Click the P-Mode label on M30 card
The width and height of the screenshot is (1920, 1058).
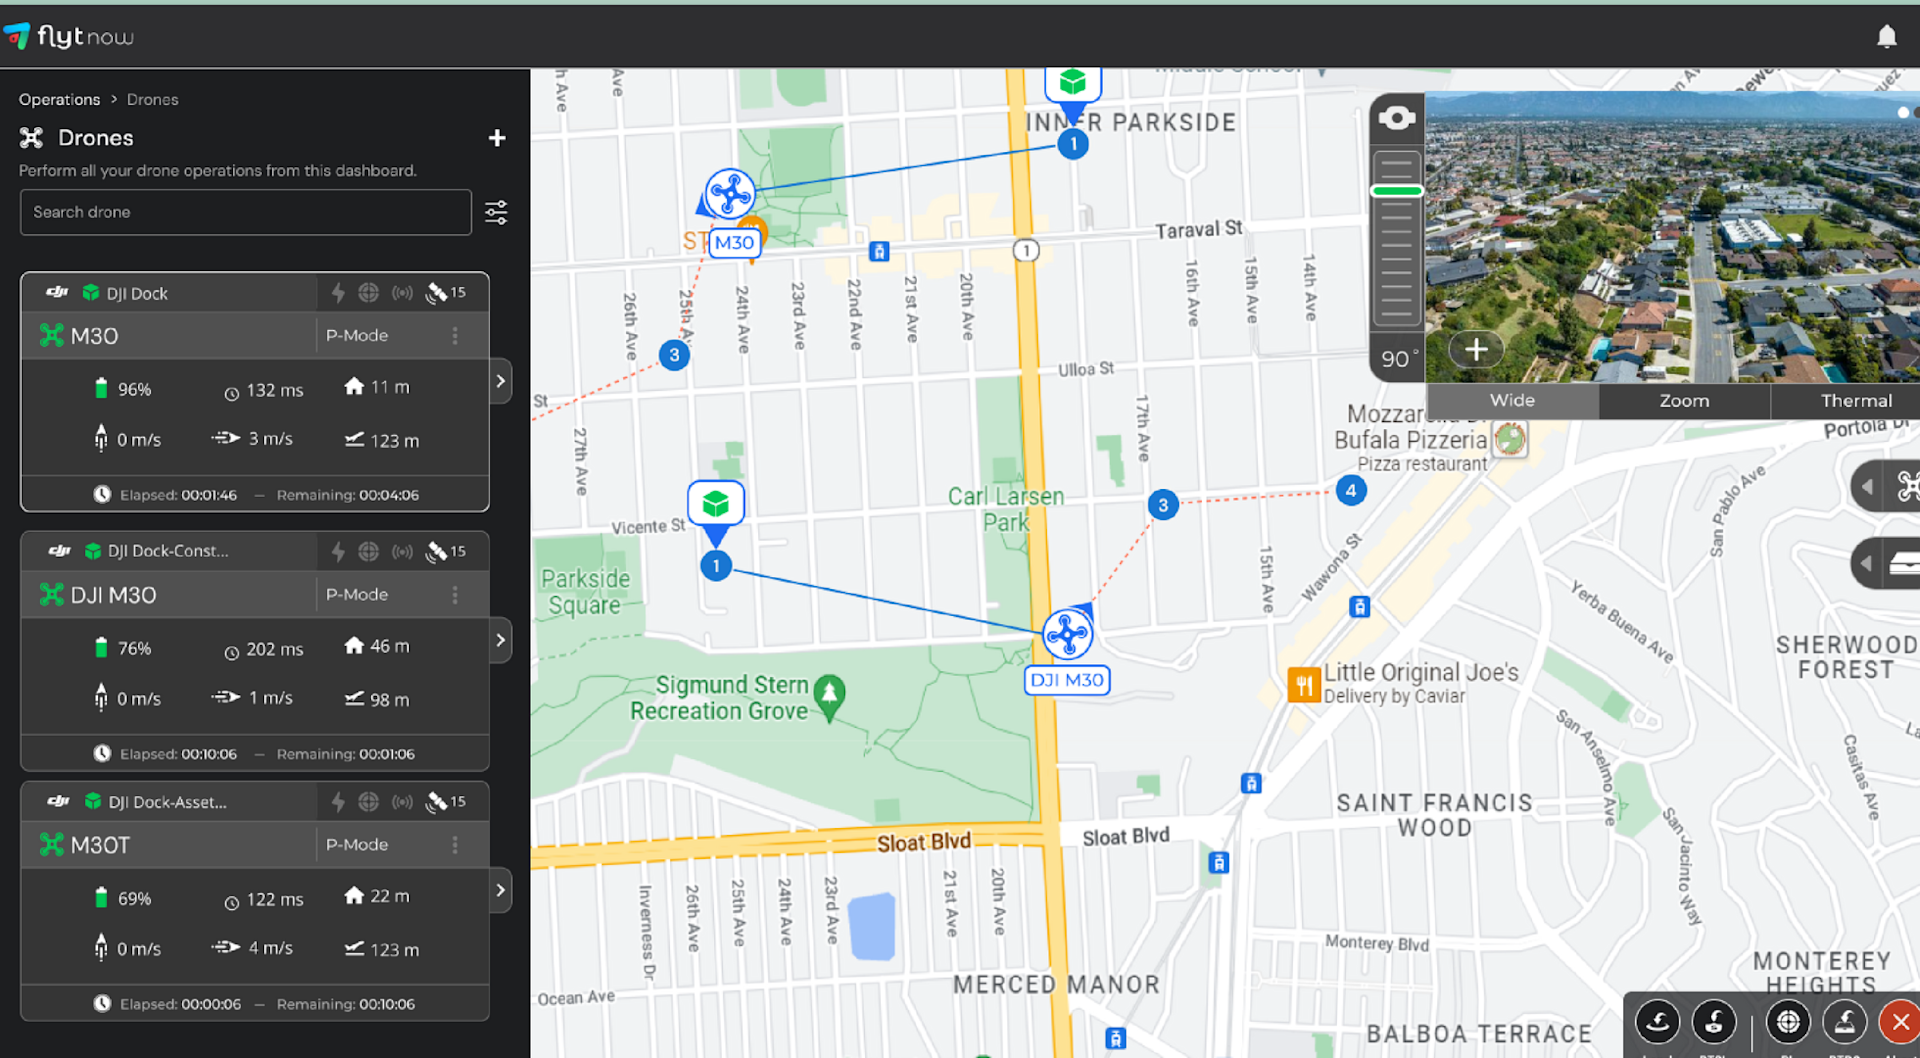pos(357,336)
